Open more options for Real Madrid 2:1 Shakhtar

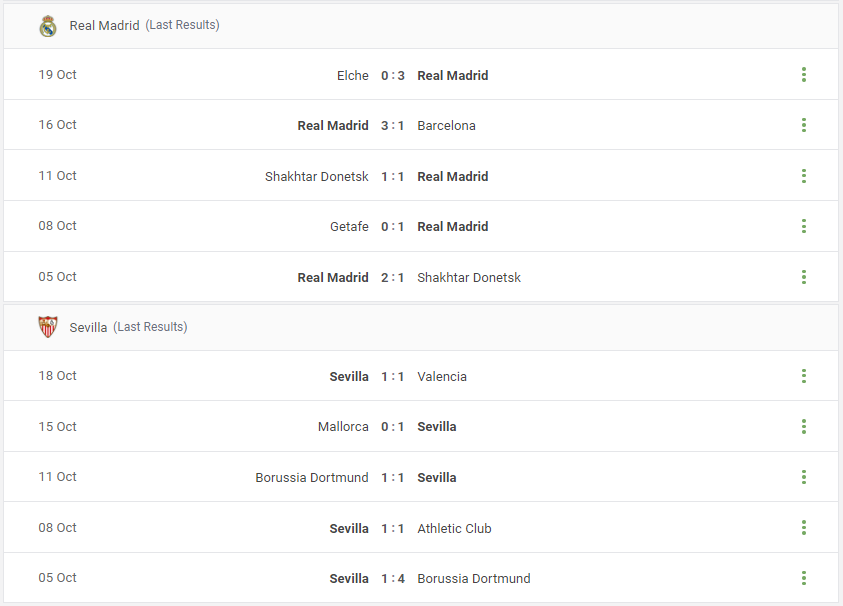point(804,277)
